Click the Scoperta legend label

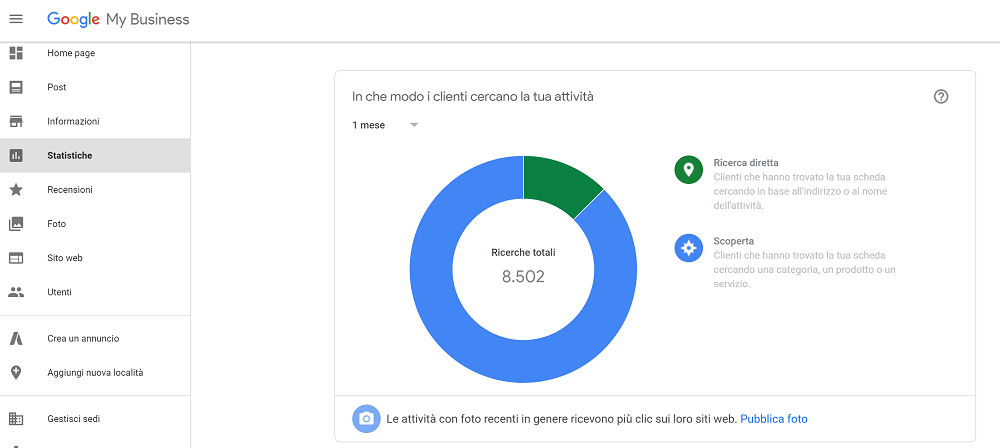(733, 241)
